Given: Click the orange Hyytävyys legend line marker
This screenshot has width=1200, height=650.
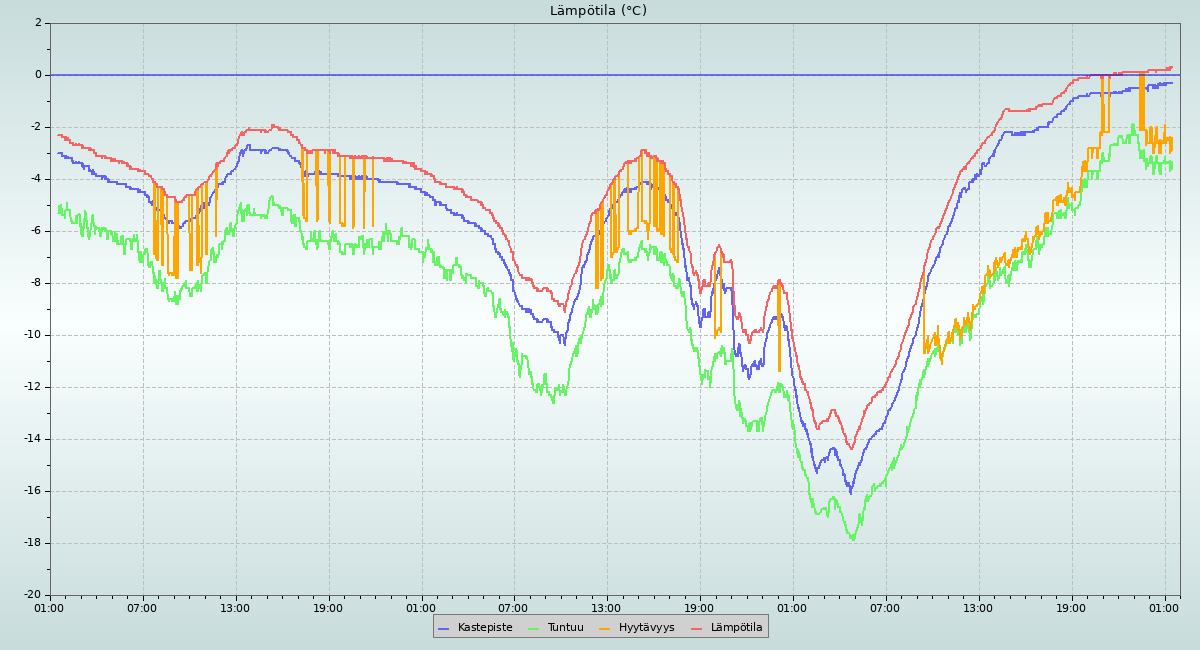Looking at the screenshot, I should click(604, 628).
